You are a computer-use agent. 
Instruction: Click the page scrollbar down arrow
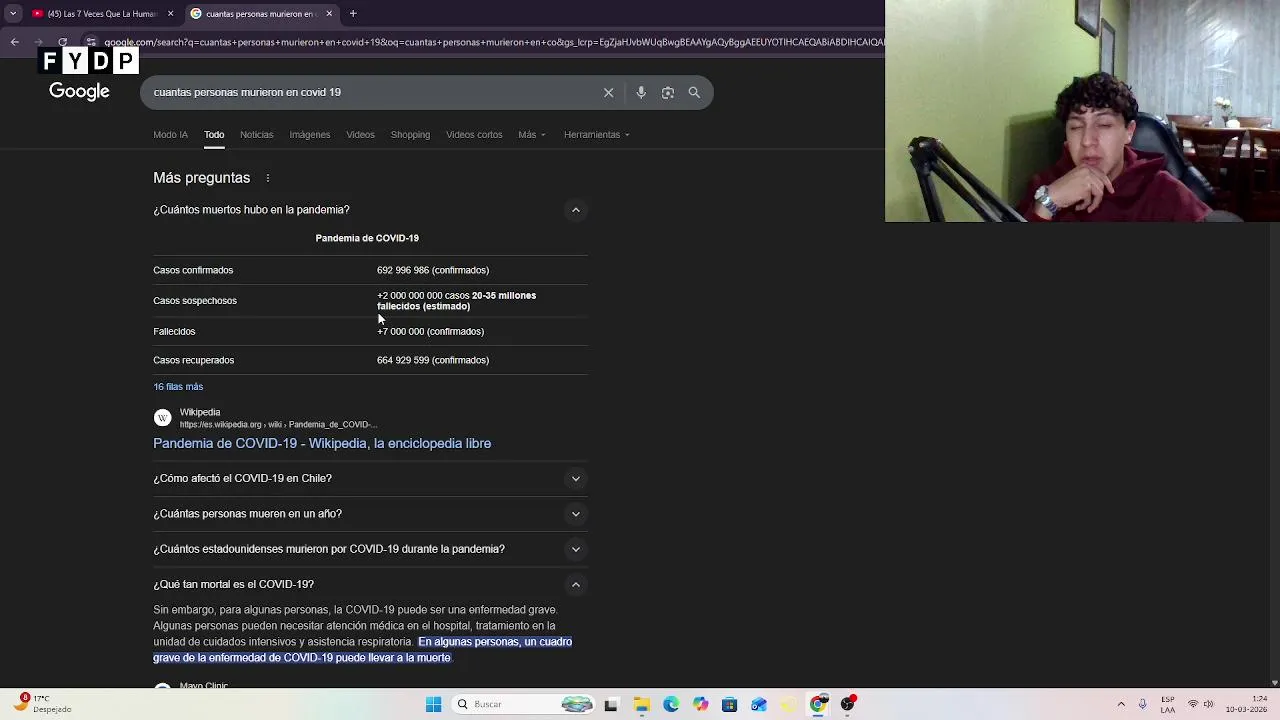point(1274,682)
